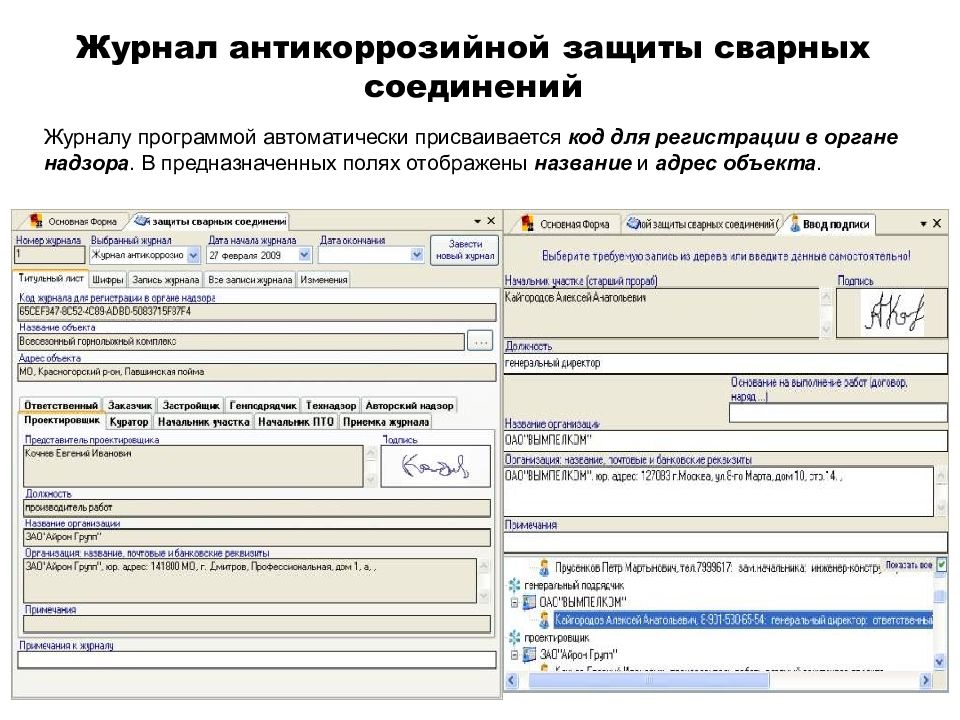Click signature image in Ввод подписи
The image size is (960, 720).
pyautogui.click(x=892, y=313)
